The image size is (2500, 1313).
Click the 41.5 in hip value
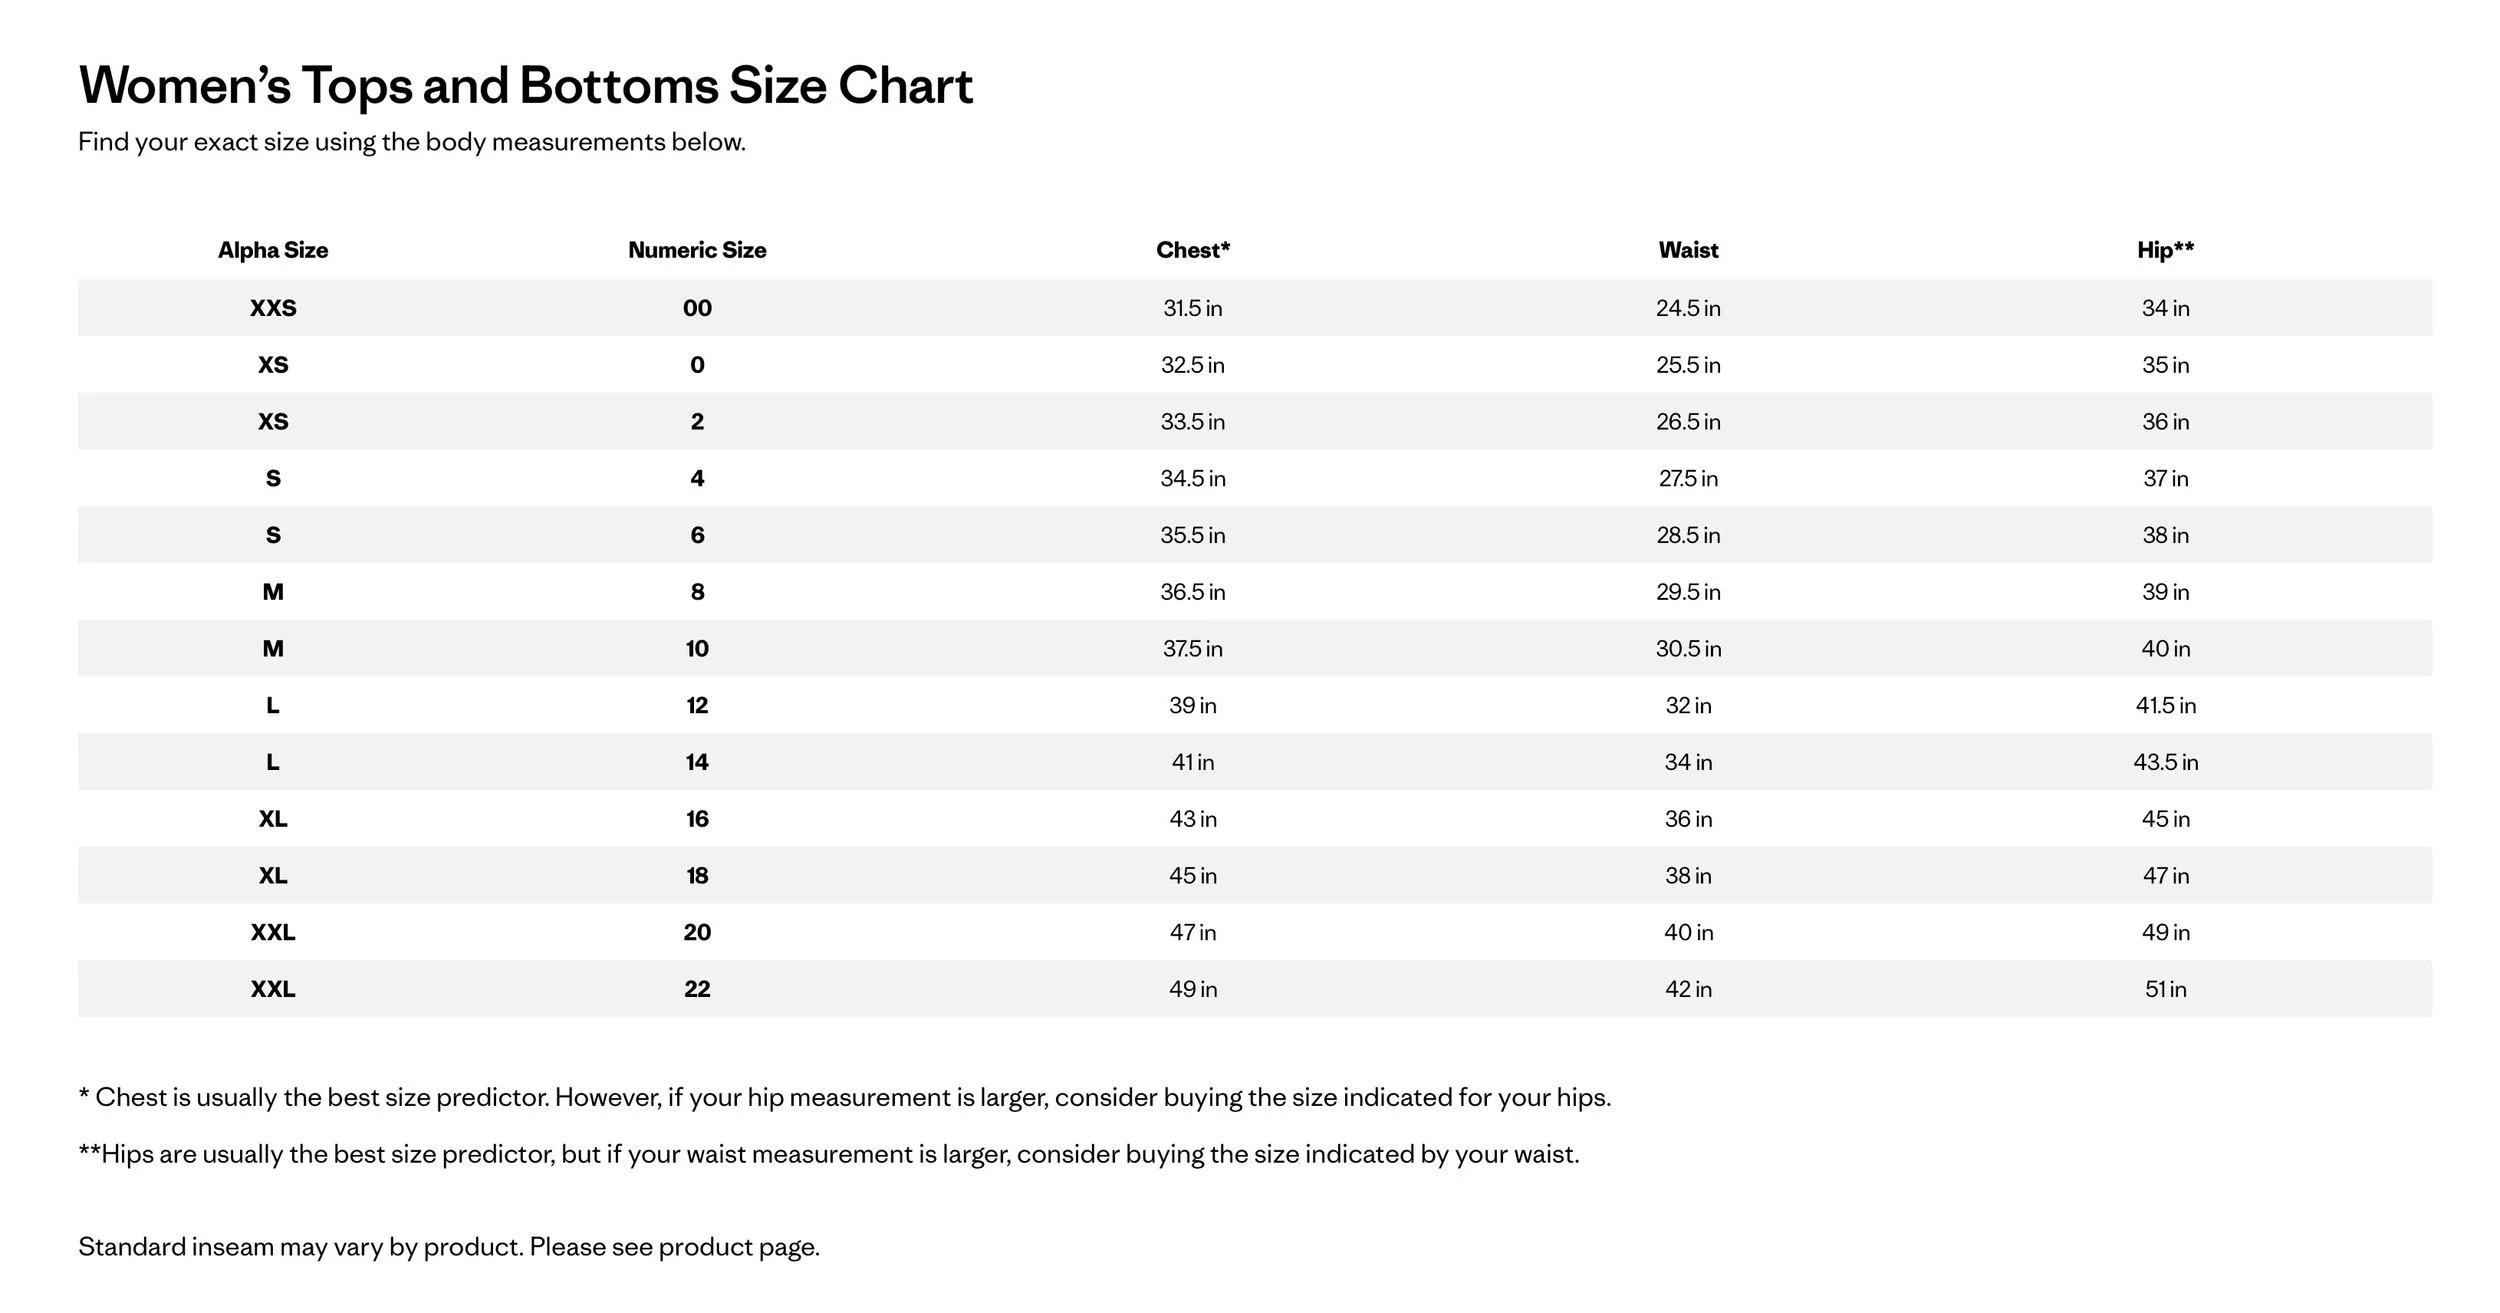pyautogui.click(x=2166, y=705)
